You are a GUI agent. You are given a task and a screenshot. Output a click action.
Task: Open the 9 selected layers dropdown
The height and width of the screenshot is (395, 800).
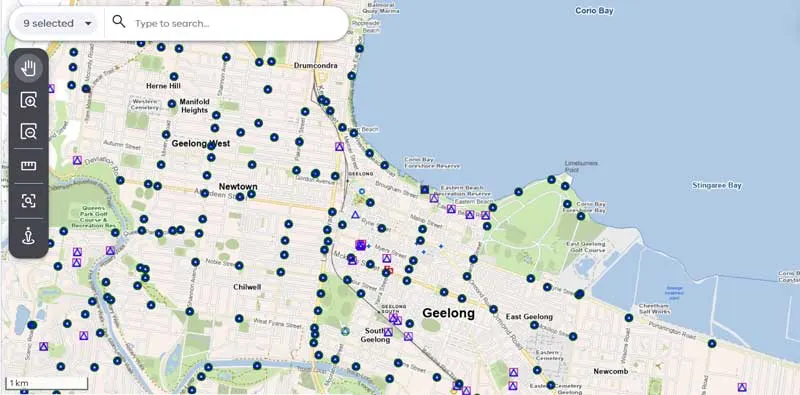coord(56,23)
